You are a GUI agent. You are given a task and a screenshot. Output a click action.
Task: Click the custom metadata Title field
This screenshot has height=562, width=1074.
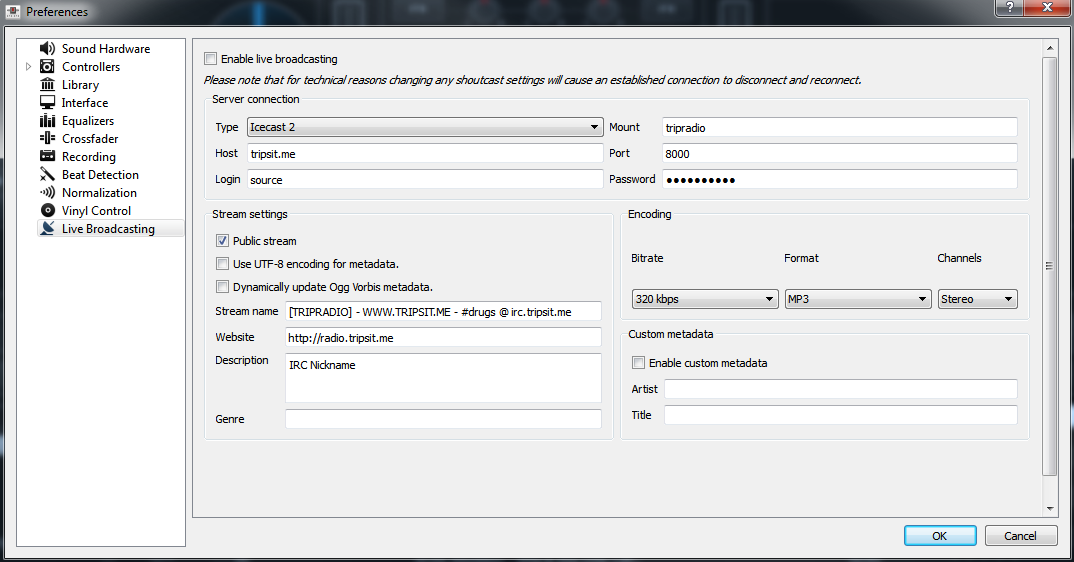click(x=840, y=415)
